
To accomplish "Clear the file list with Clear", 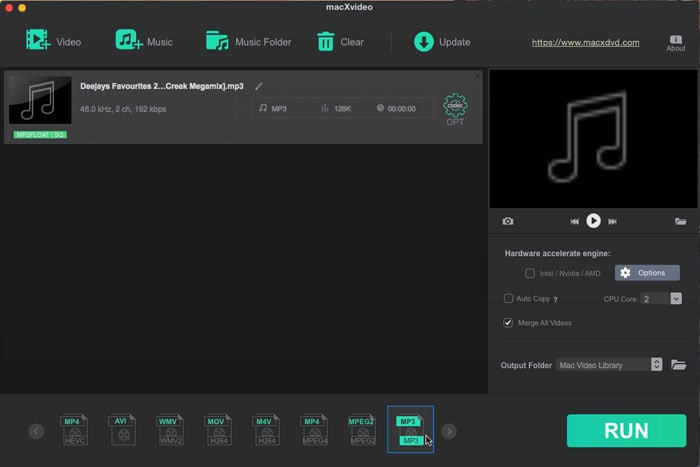I will (340, 42).
